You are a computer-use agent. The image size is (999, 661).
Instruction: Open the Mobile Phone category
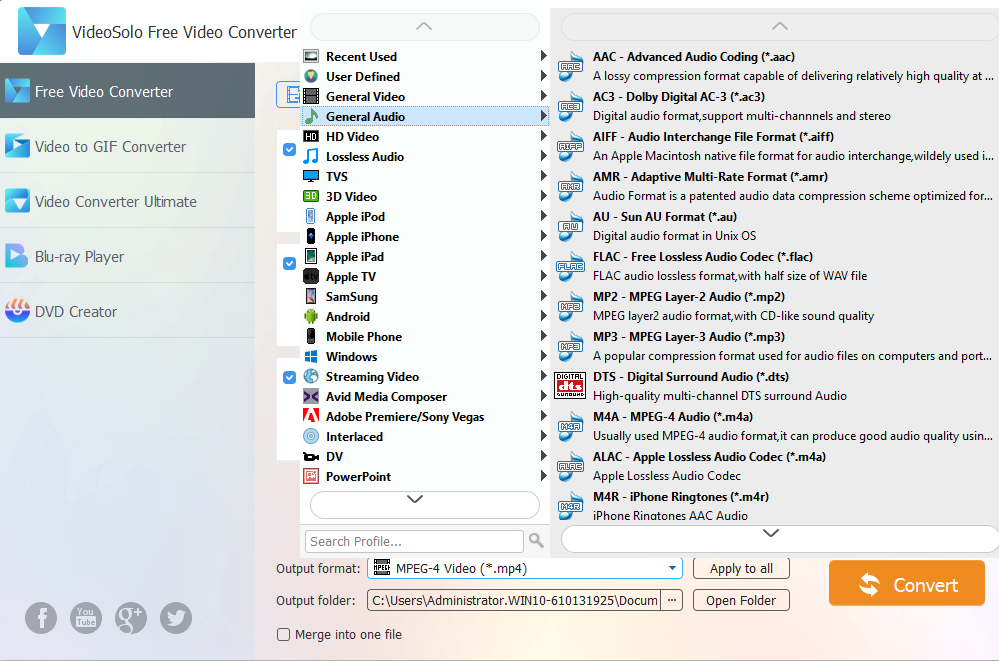[x=424, y=337]
